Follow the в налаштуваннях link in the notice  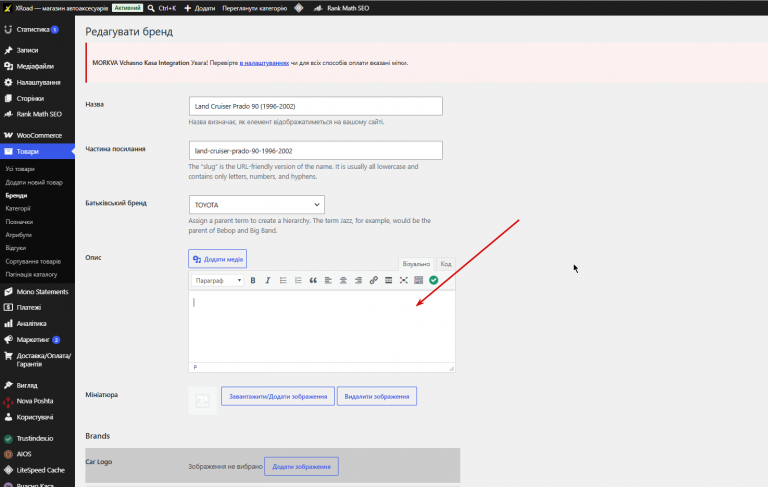click(264, 63)
